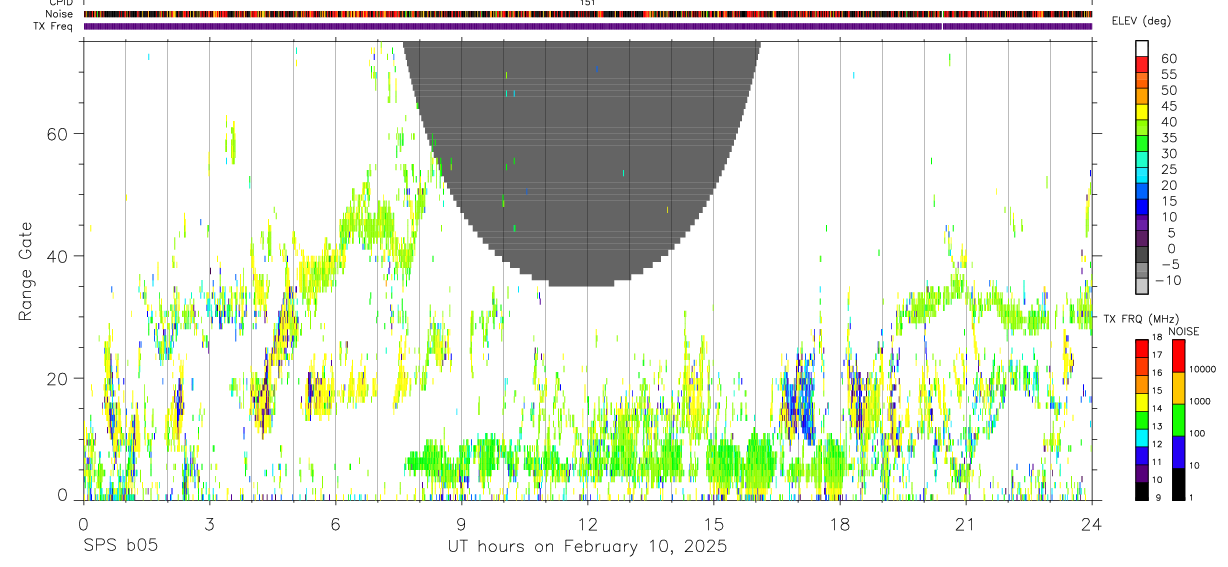Viewport: 1228px width, 567px height.
Task: Click the '14' label on TX FRQ scale
Action: [x=1157, y=408]
